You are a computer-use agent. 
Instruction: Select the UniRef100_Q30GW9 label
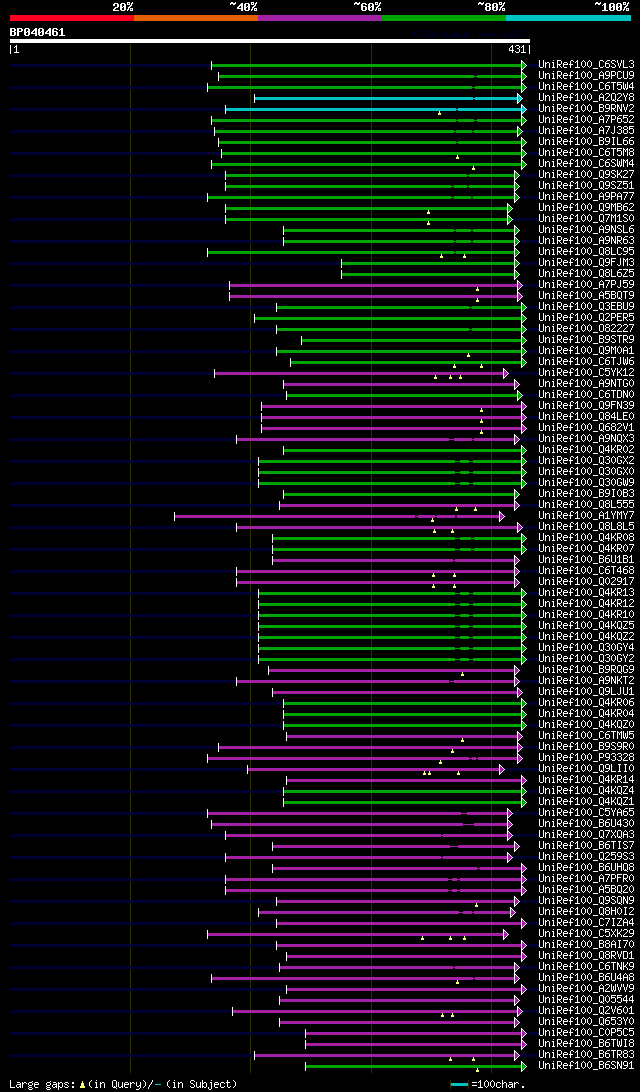(586, 483)
